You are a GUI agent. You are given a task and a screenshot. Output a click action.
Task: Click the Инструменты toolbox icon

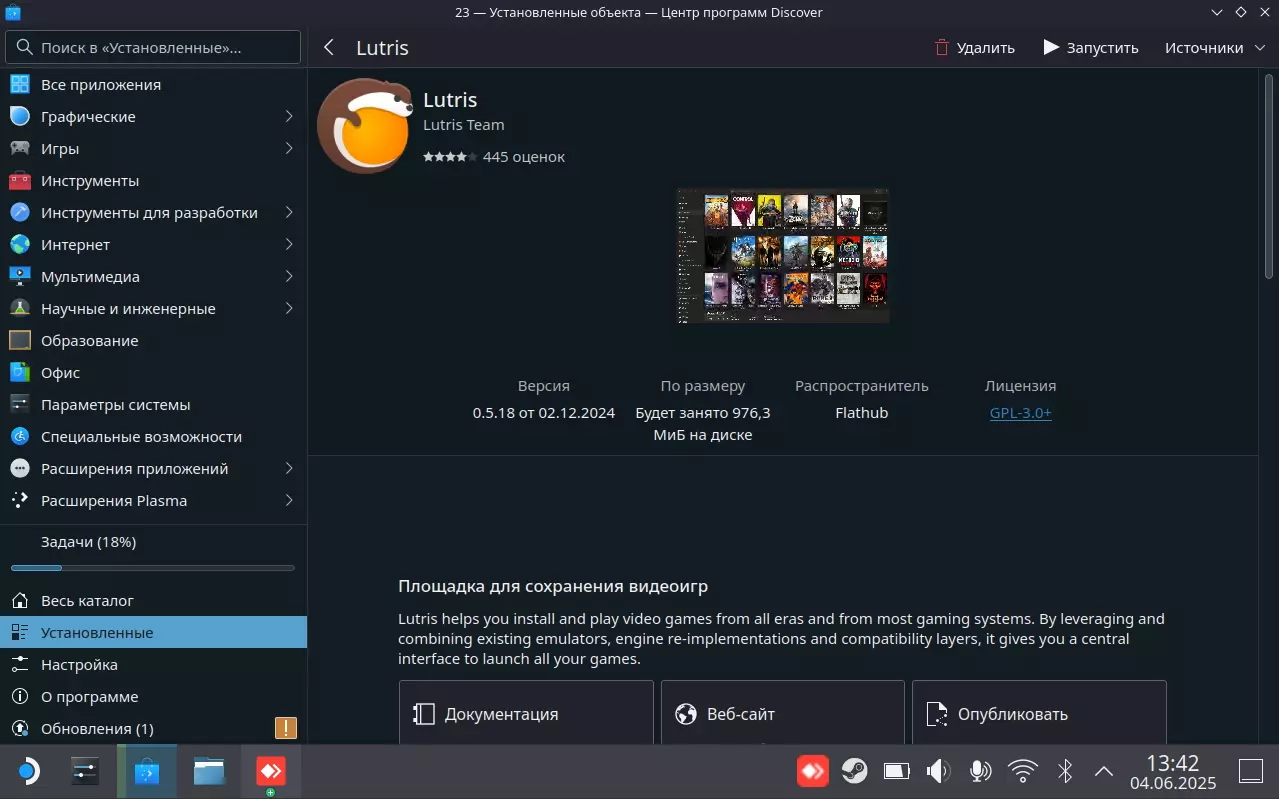[x=20, y=181]
